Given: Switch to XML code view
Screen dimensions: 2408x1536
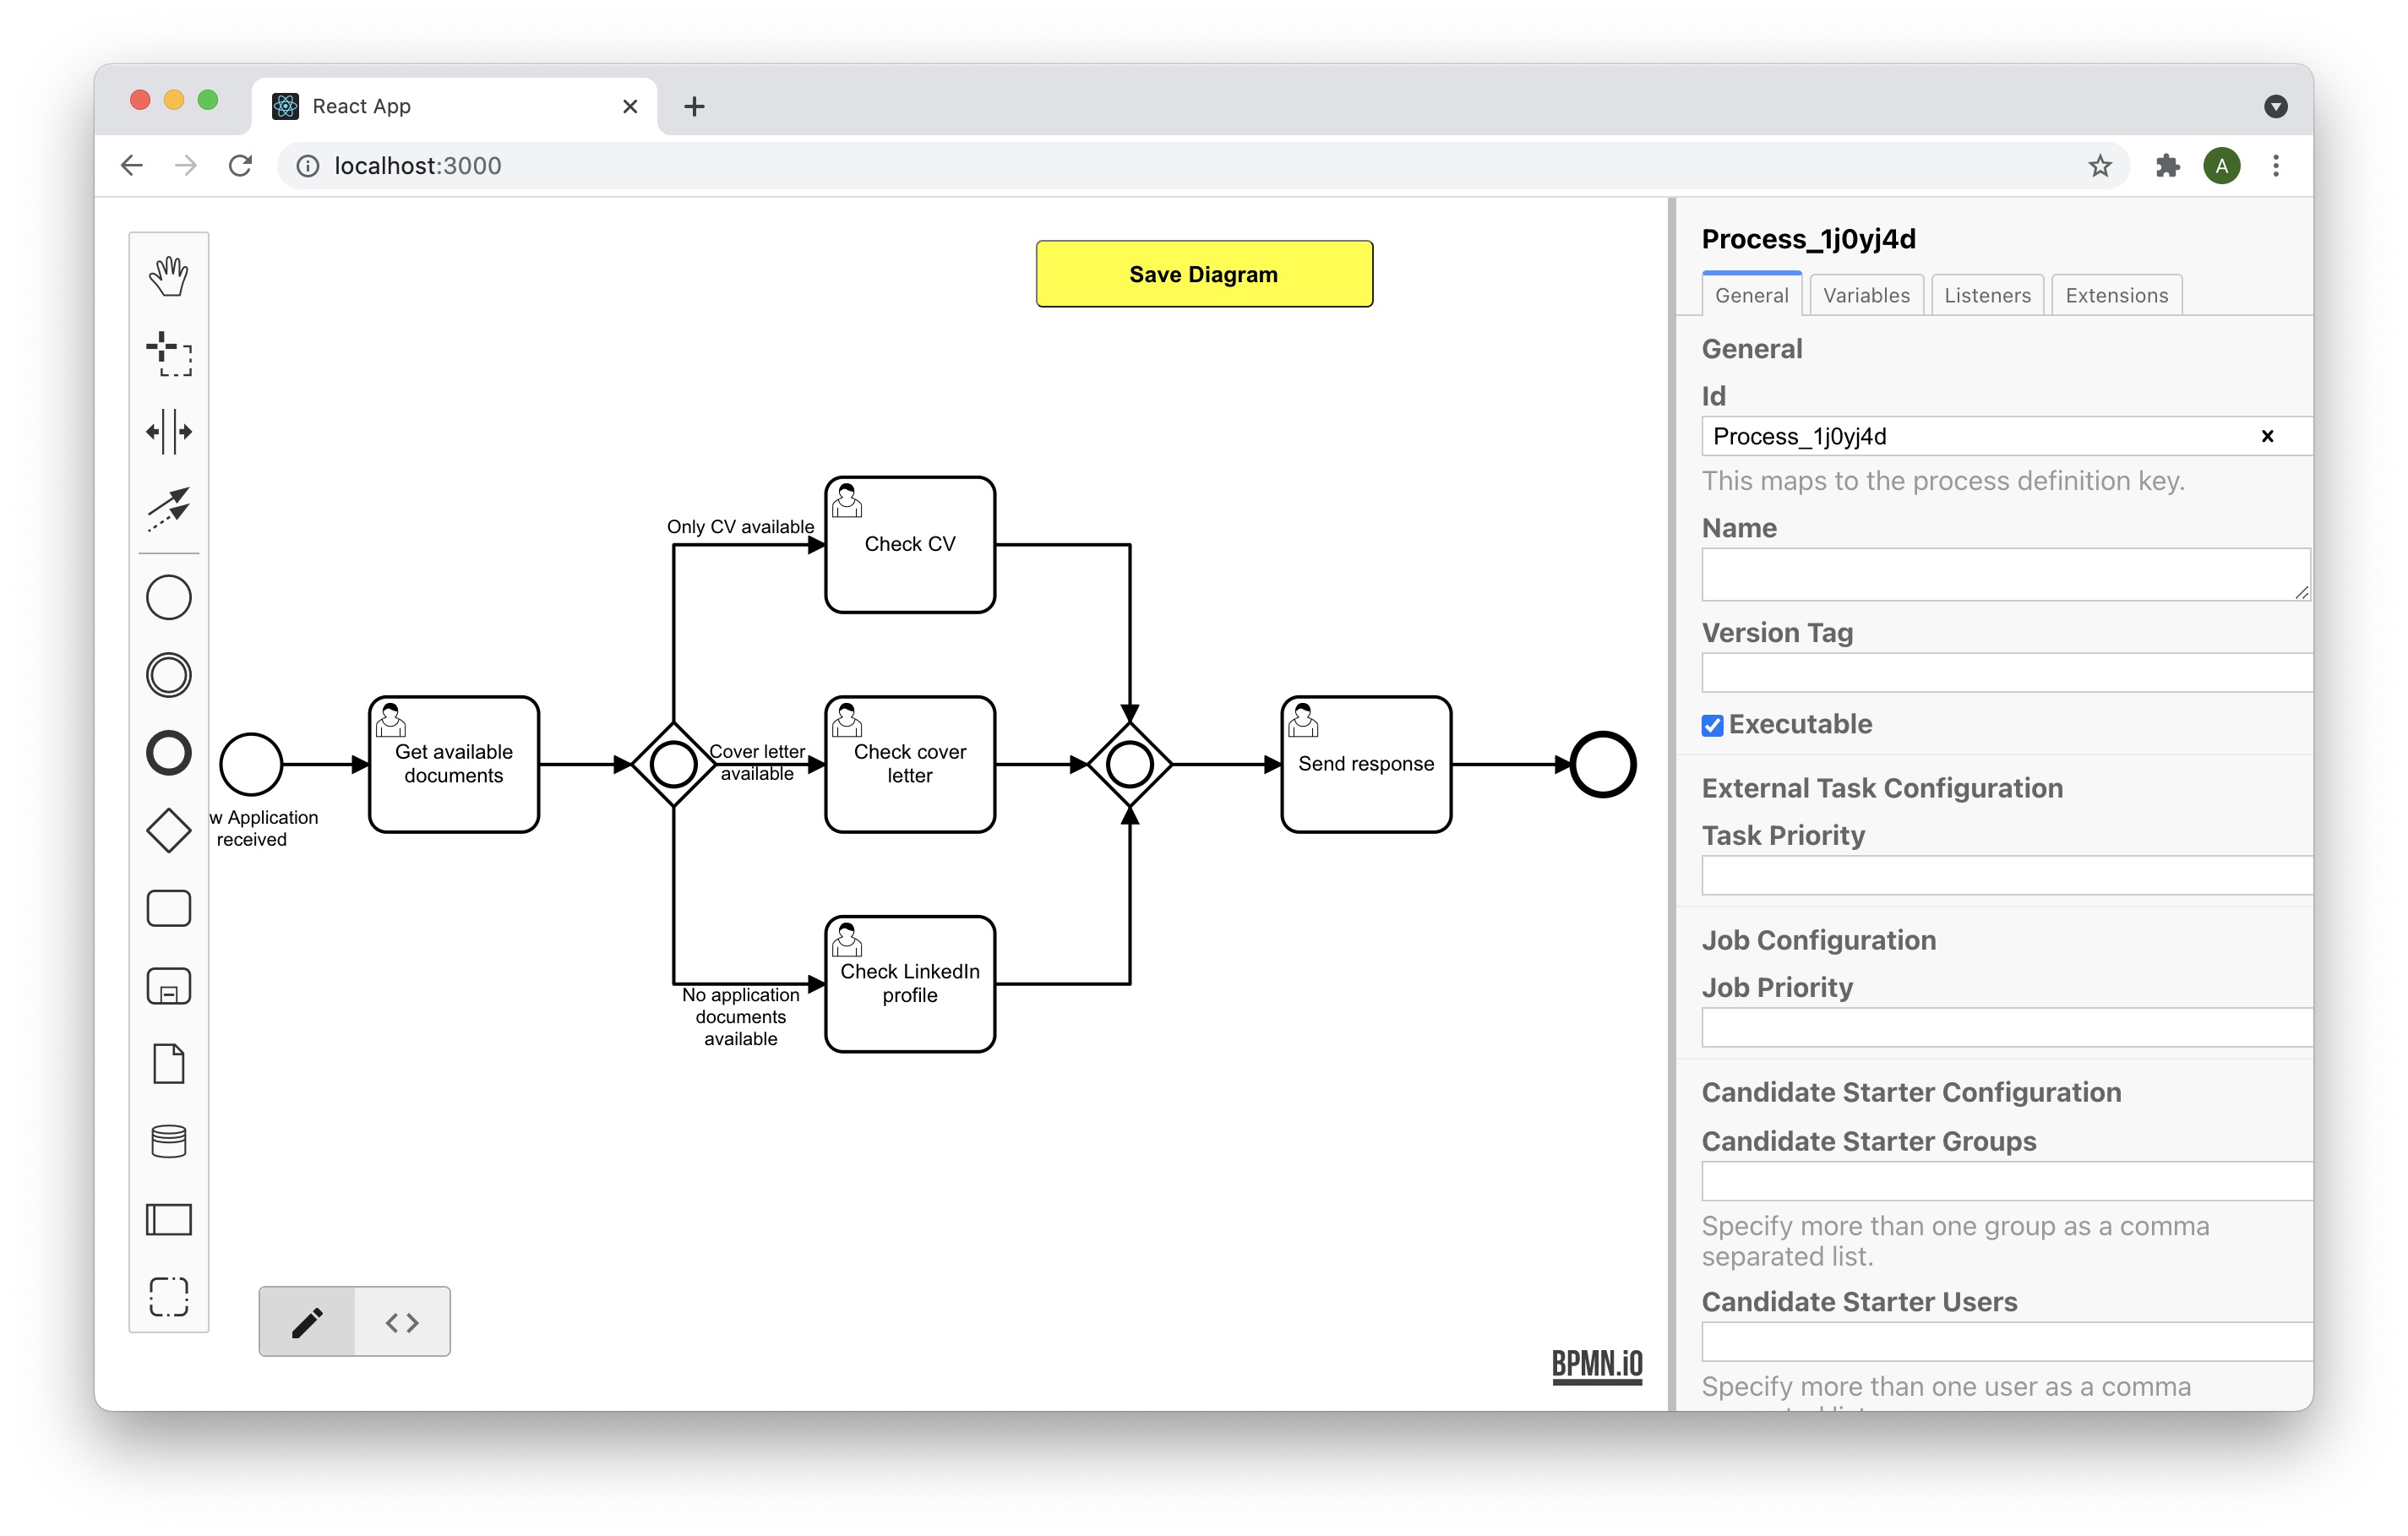Looking at the screenshot, I should [x=402, y=1323].
